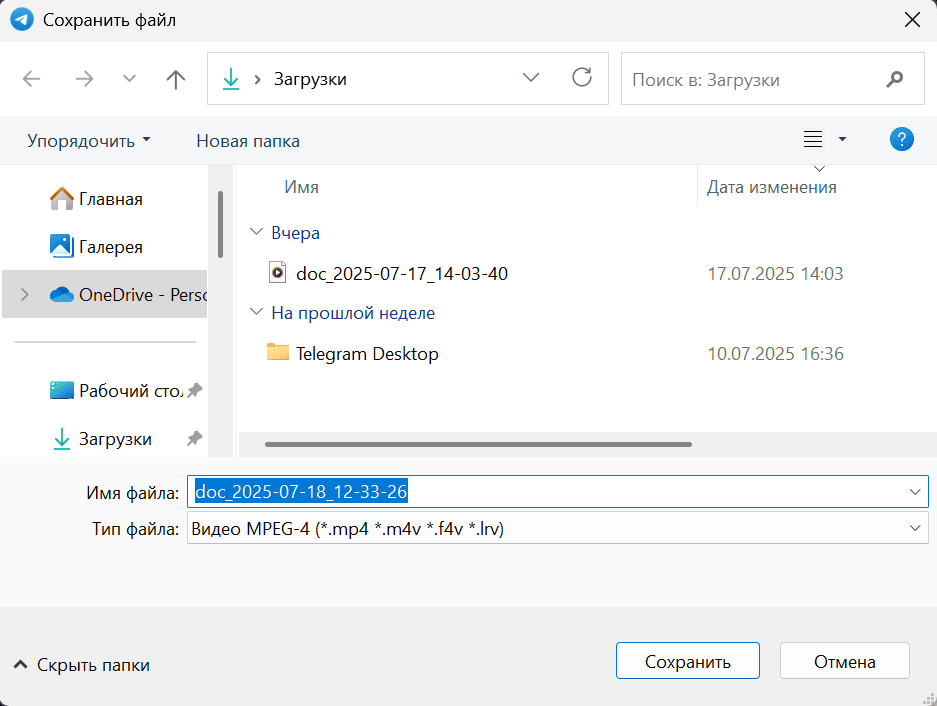Select the doc_2025-07-17_14-03-40 video file
The image size is (937, 706).
click(x=401, y=273)
